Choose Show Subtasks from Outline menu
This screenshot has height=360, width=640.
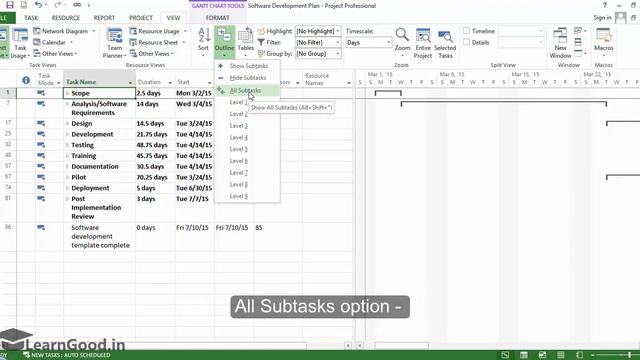click(247, 66)
